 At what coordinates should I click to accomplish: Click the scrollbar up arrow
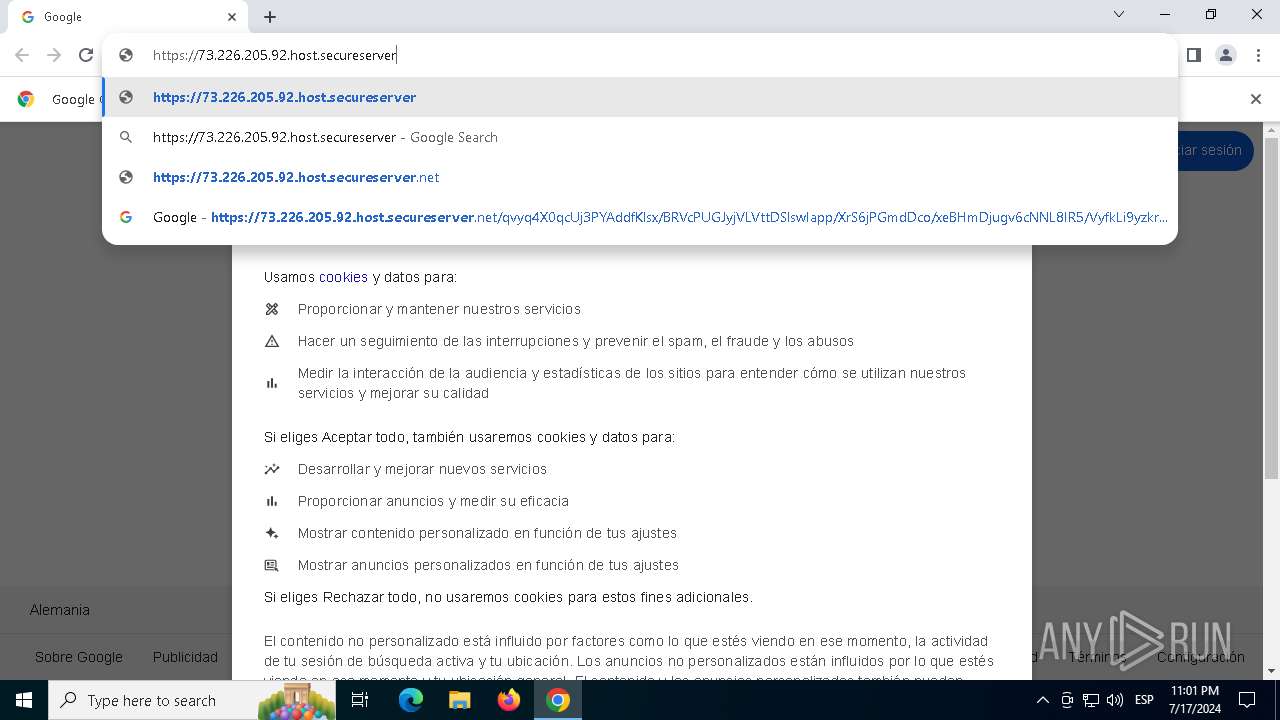1271,130
